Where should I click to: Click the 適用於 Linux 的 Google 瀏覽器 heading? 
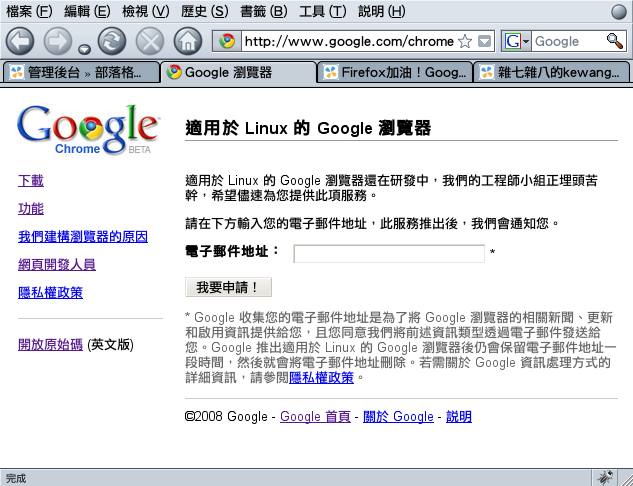pyautogui.click(x=308, y=128)
